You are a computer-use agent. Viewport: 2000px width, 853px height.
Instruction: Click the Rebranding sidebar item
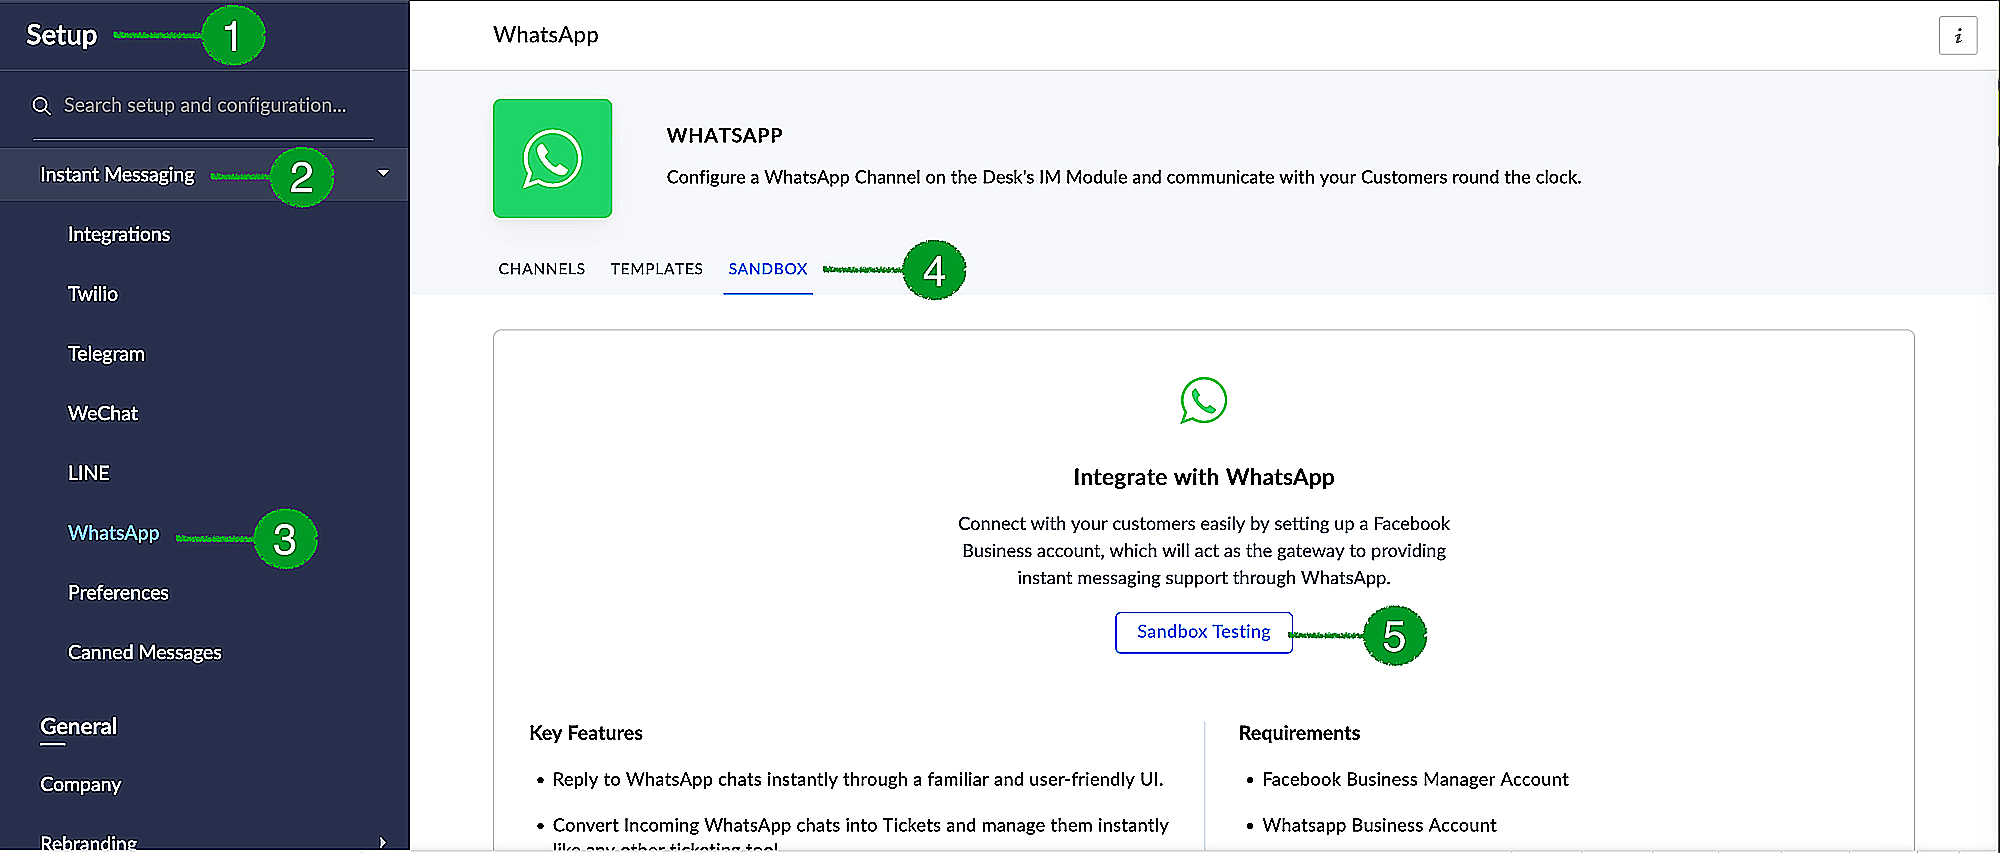pos(89,842)
